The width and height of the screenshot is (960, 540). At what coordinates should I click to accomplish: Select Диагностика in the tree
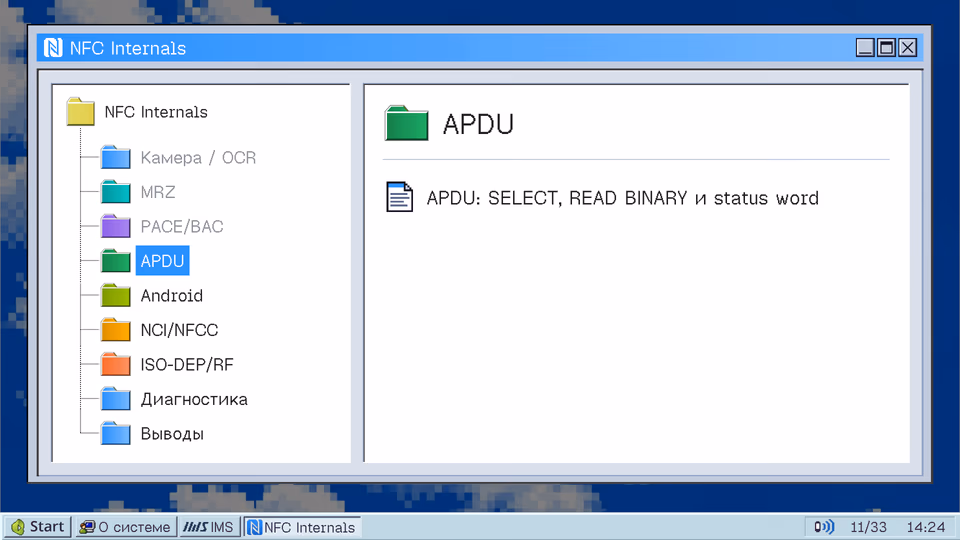point(194,399)
